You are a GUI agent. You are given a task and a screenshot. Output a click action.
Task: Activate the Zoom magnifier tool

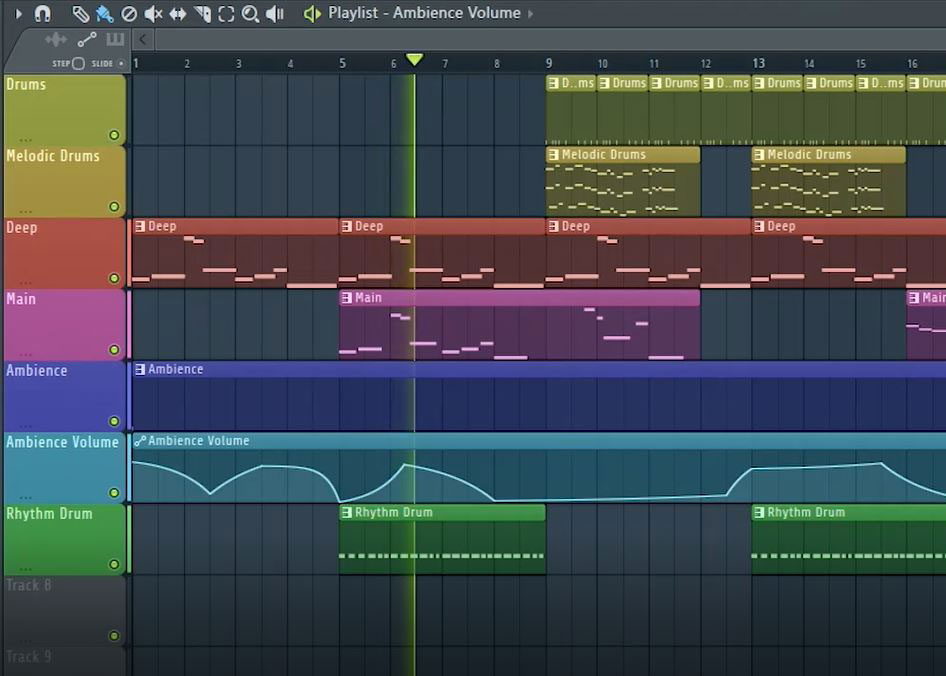point(250,14)
